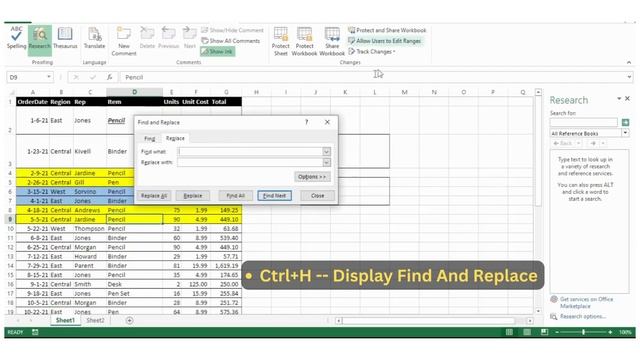Image resolution: width=640 pixels, height=360 pixels.
Task: Toggle Show/Hide Comment
Action: (232, 30)
